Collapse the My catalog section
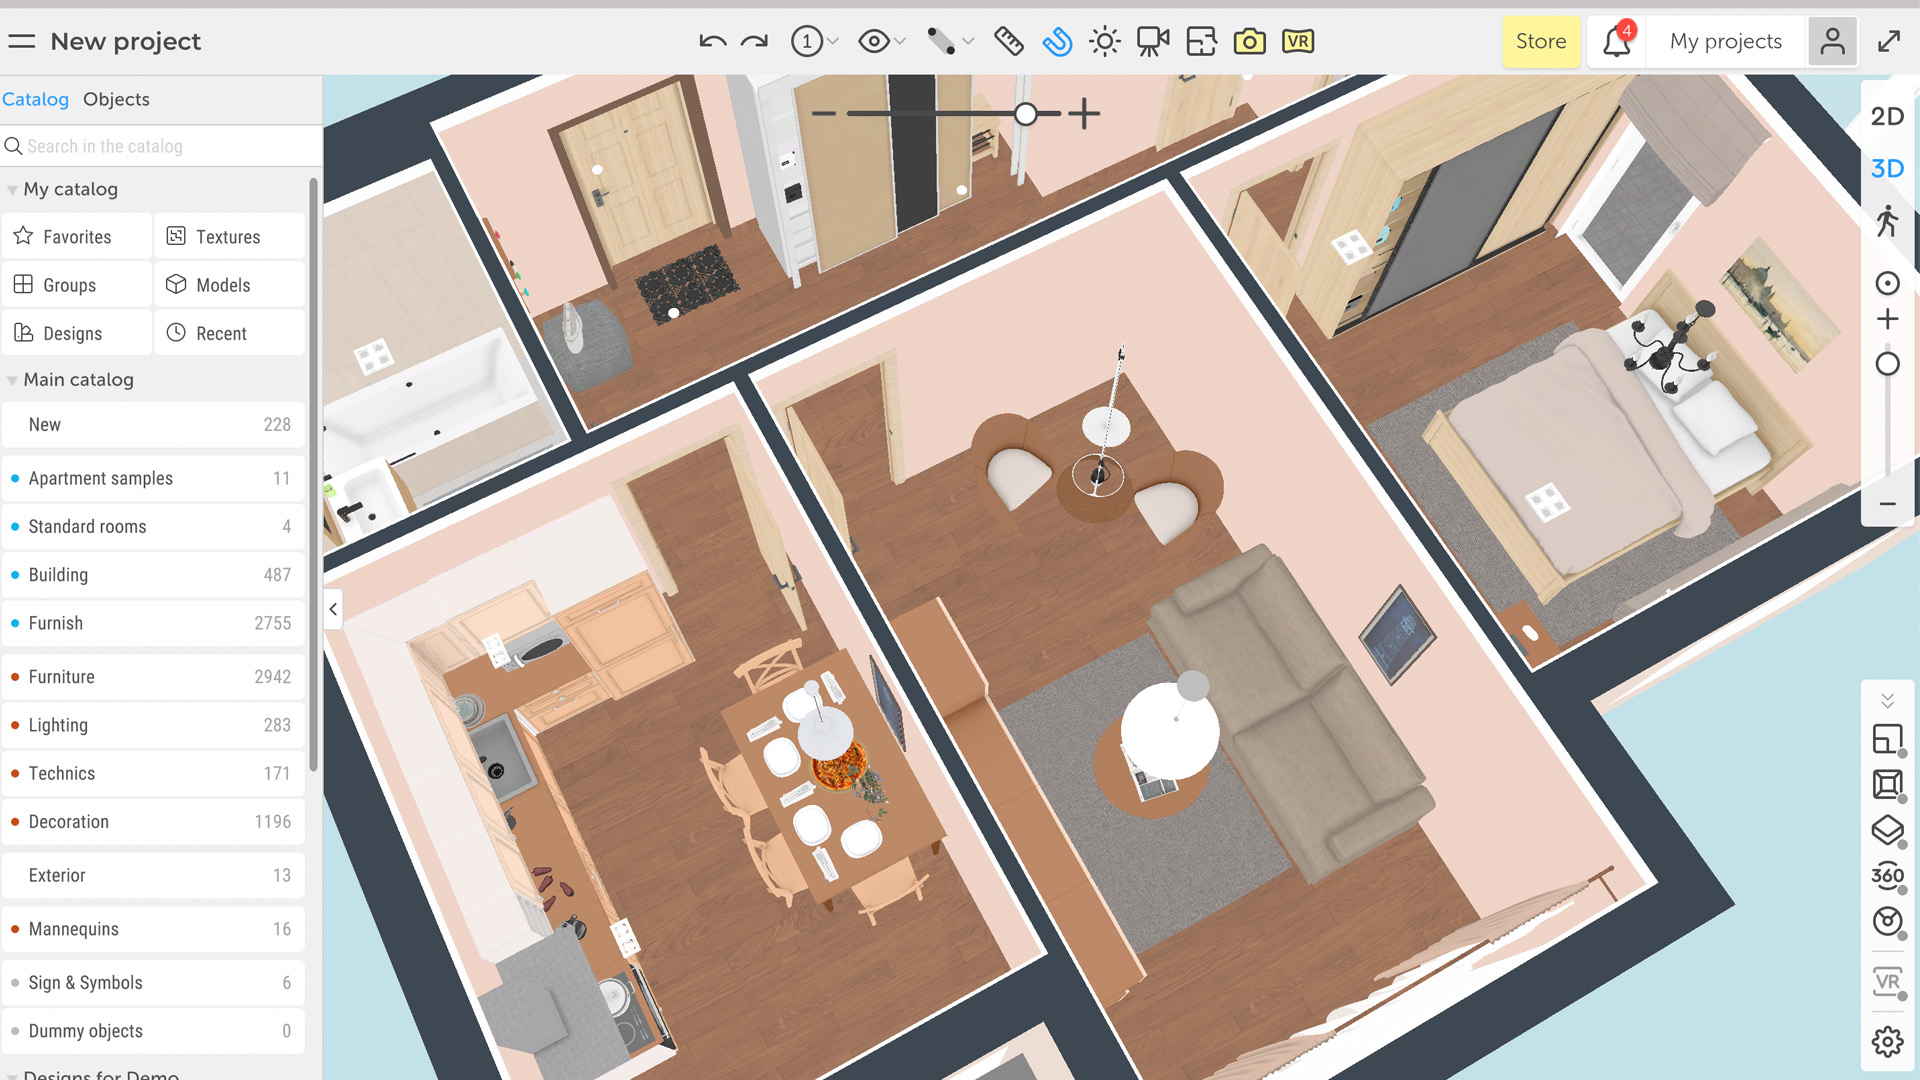1920x1080 pixels. point(11,189)
